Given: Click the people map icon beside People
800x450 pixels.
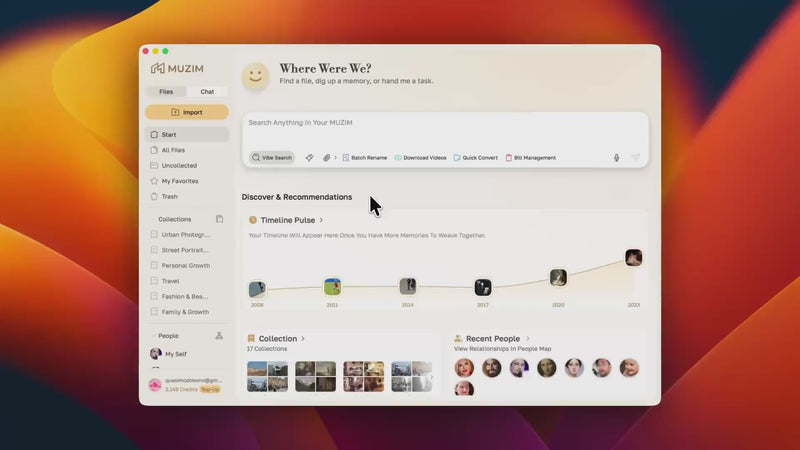Looking at the screenshot, I should [x=219, y=335].
